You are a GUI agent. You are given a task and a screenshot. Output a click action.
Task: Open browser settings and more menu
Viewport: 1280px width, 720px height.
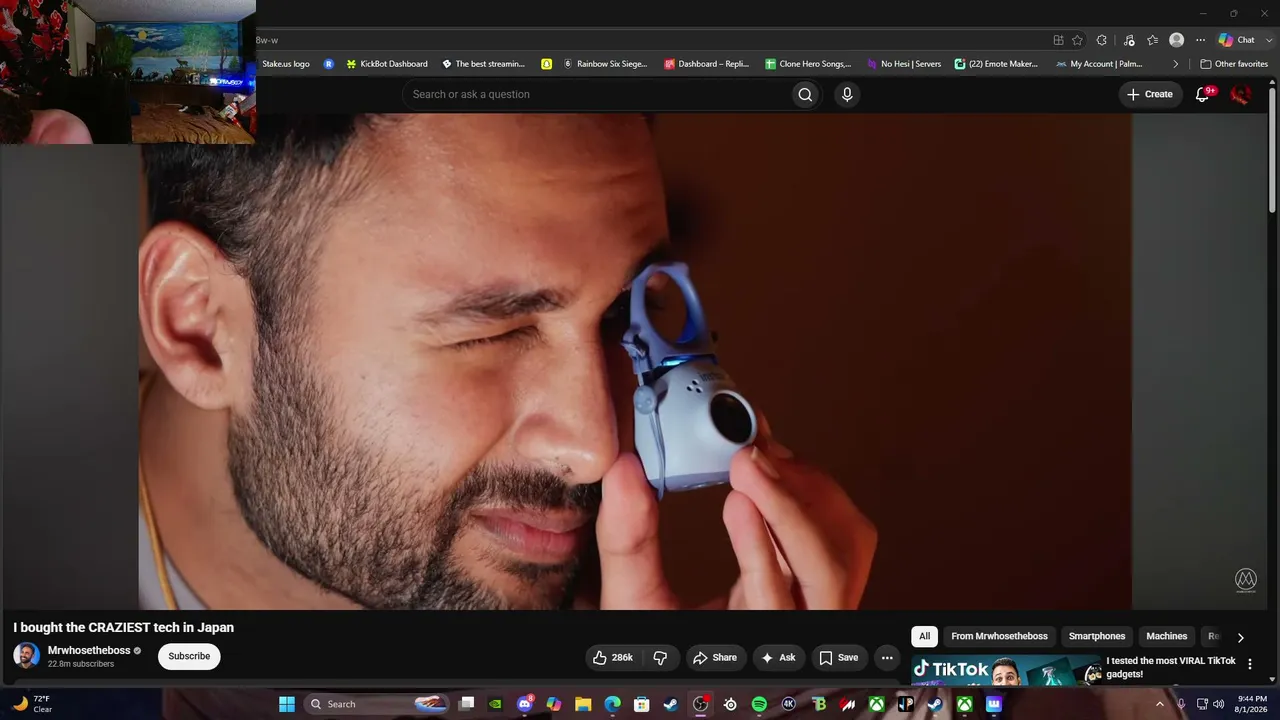(x=1200, y=40)
